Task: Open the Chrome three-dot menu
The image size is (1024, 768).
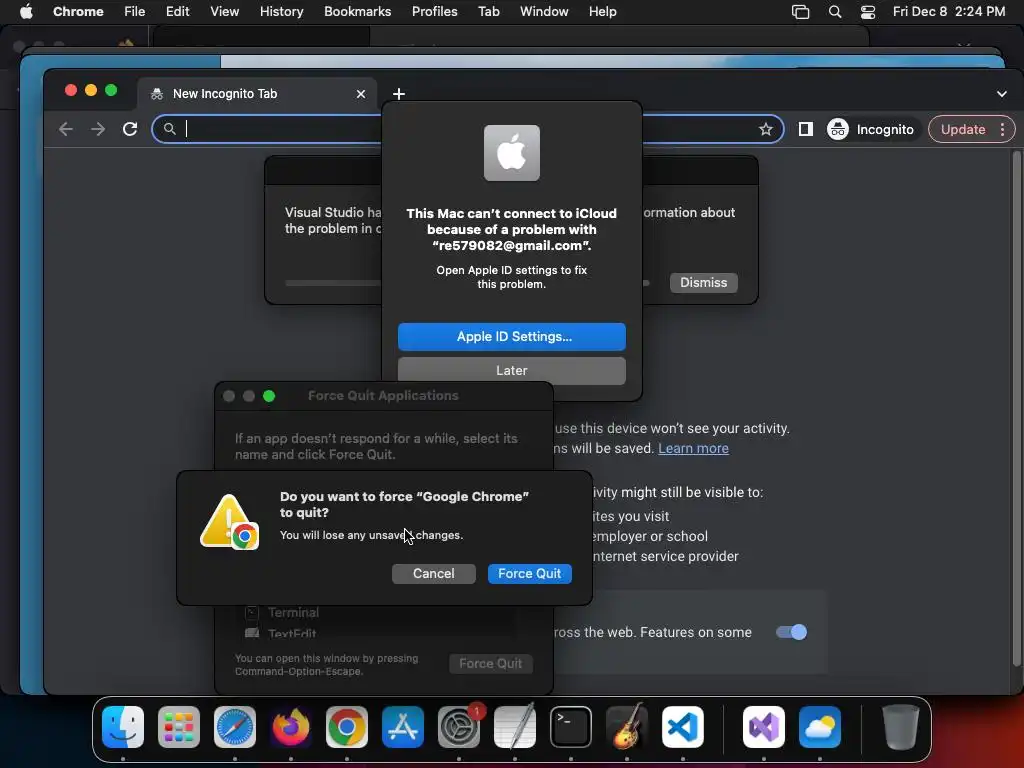Action: tap(1002, 129)
